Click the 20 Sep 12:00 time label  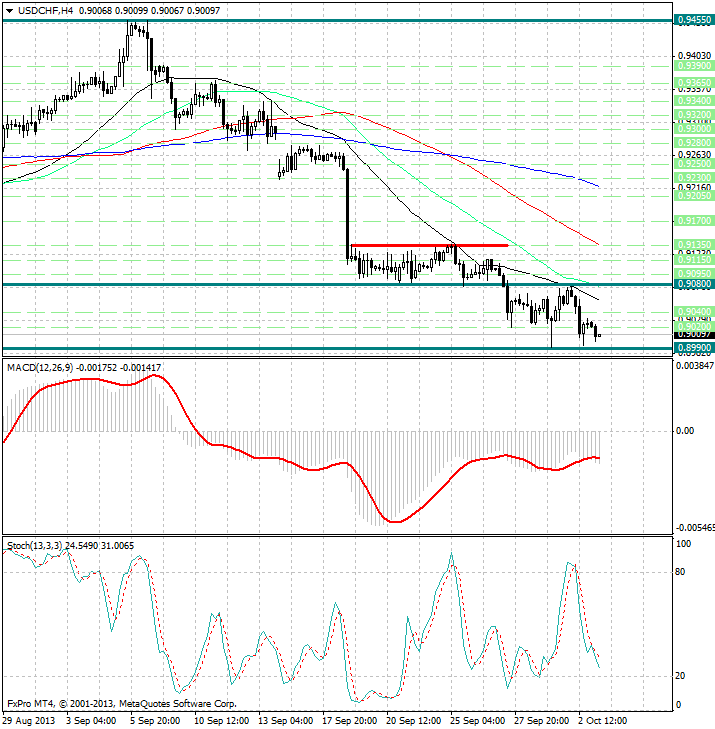pyautogui.click(x=413, y=721)
